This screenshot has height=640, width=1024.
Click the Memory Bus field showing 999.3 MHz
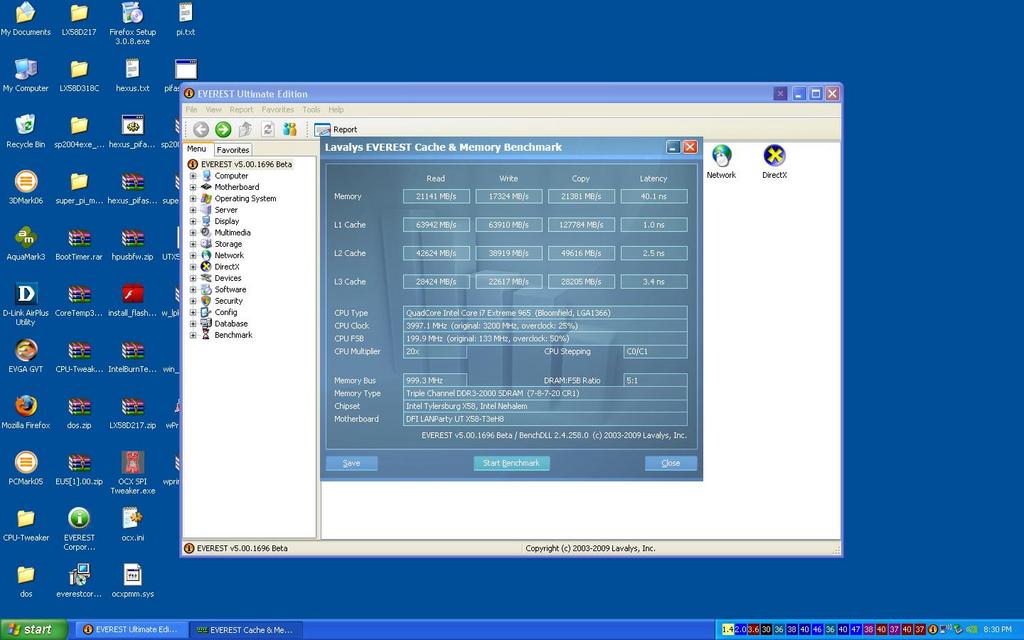[x=434, y=380]
